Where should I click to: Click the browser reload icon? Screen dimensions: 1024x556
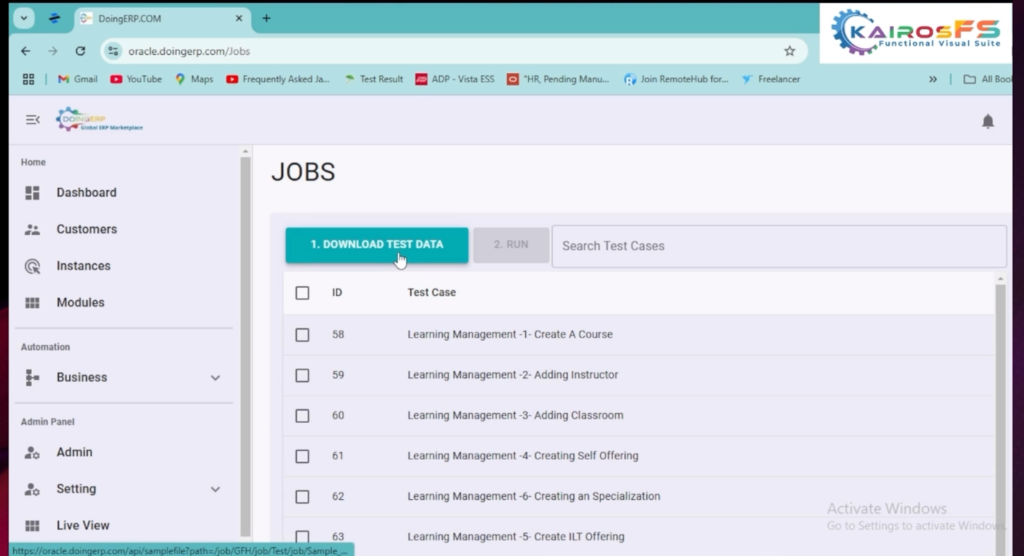click(x=80, y=51)
